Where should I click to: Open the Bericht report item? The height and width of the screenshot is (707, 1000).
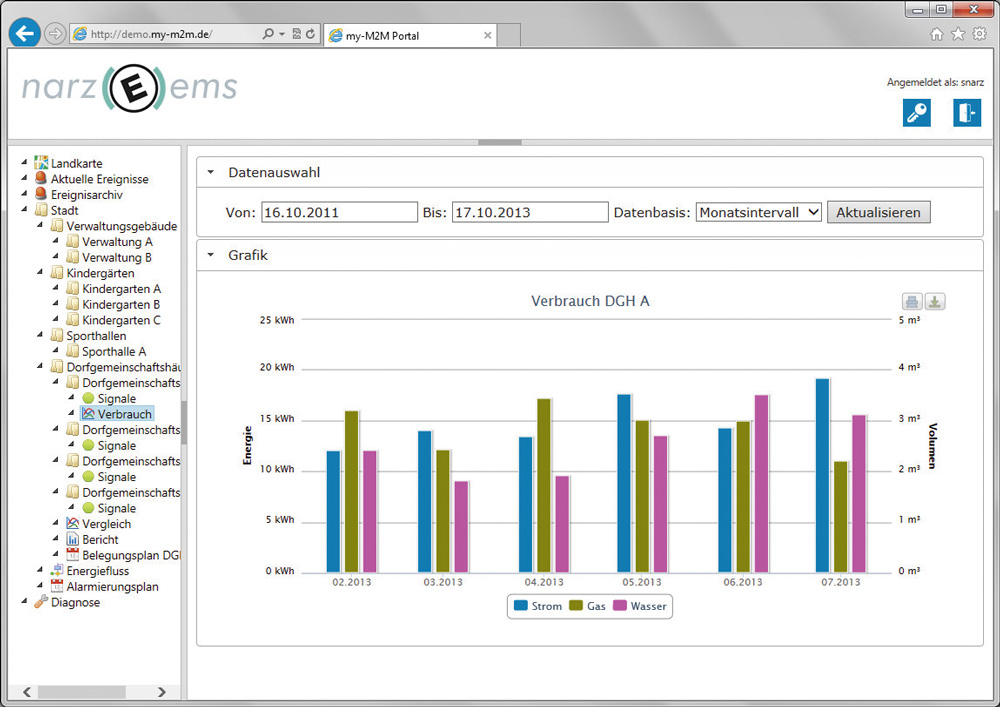tap(100, 539)
